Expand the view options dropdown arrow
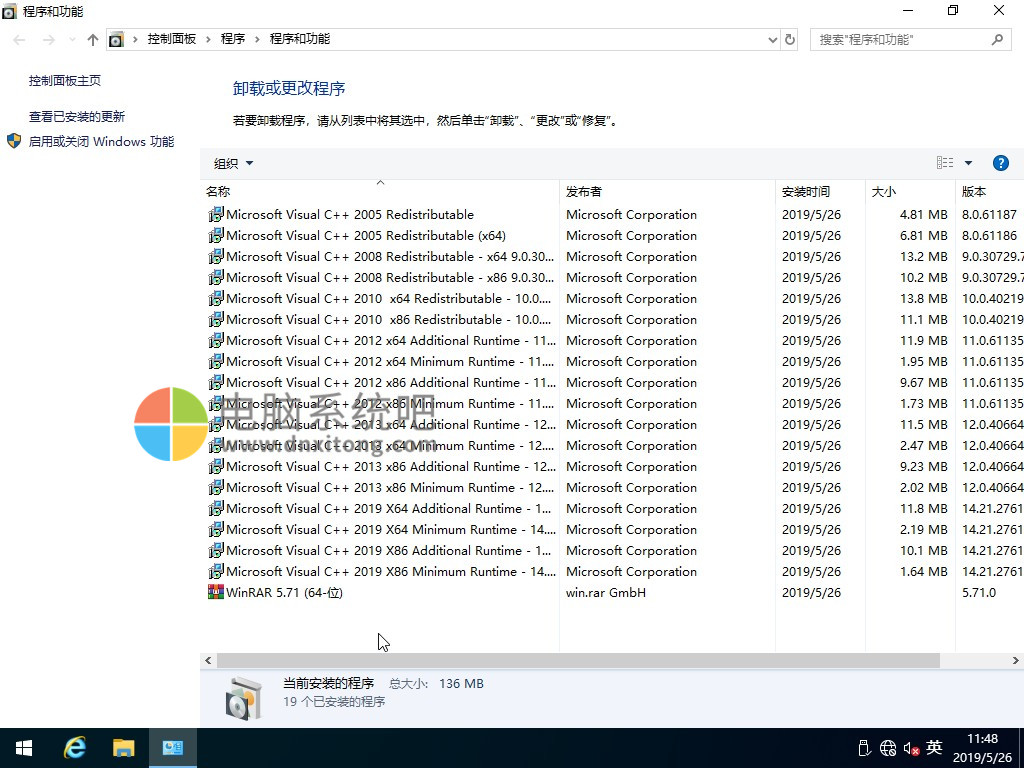 [968, 163]
